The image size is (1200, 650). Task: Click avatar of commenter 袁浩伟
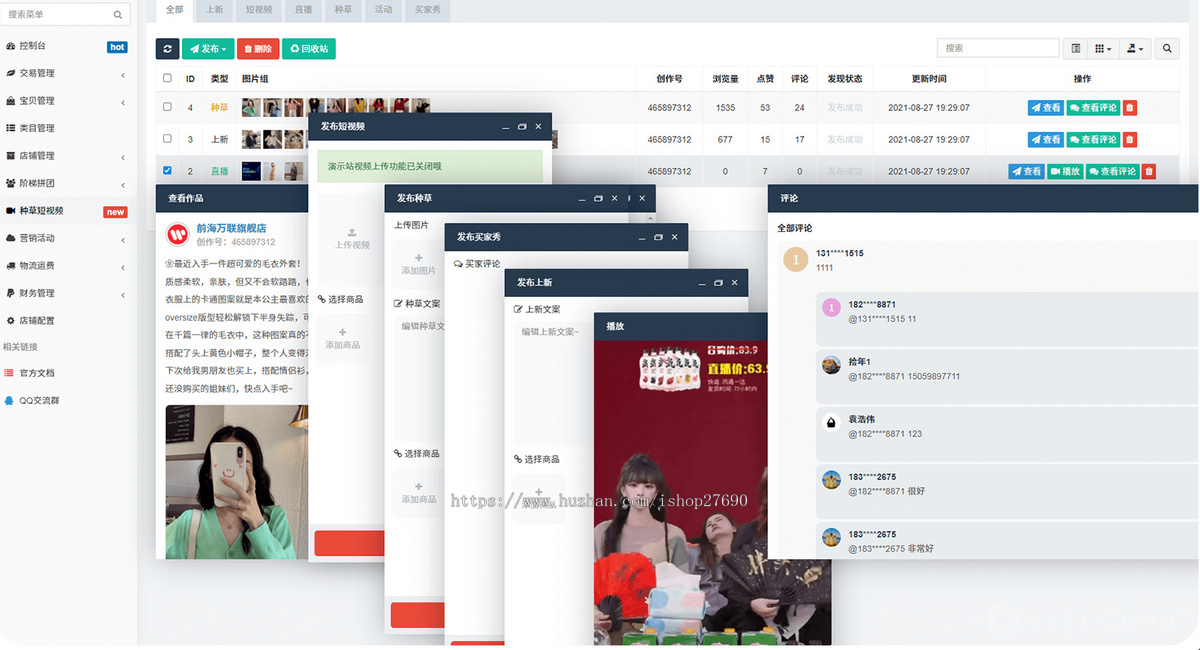[831, 423]
